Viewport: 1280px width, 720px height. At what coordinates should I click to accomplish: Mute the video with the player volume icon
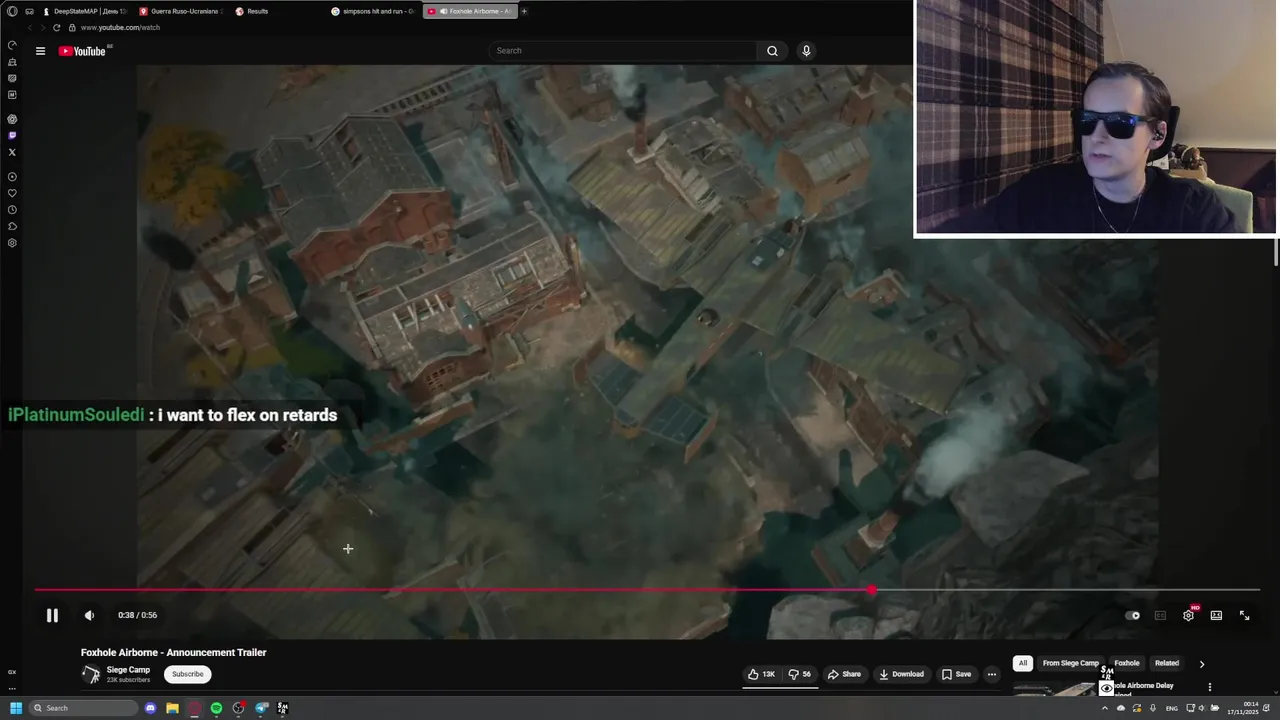coord(89,615)
